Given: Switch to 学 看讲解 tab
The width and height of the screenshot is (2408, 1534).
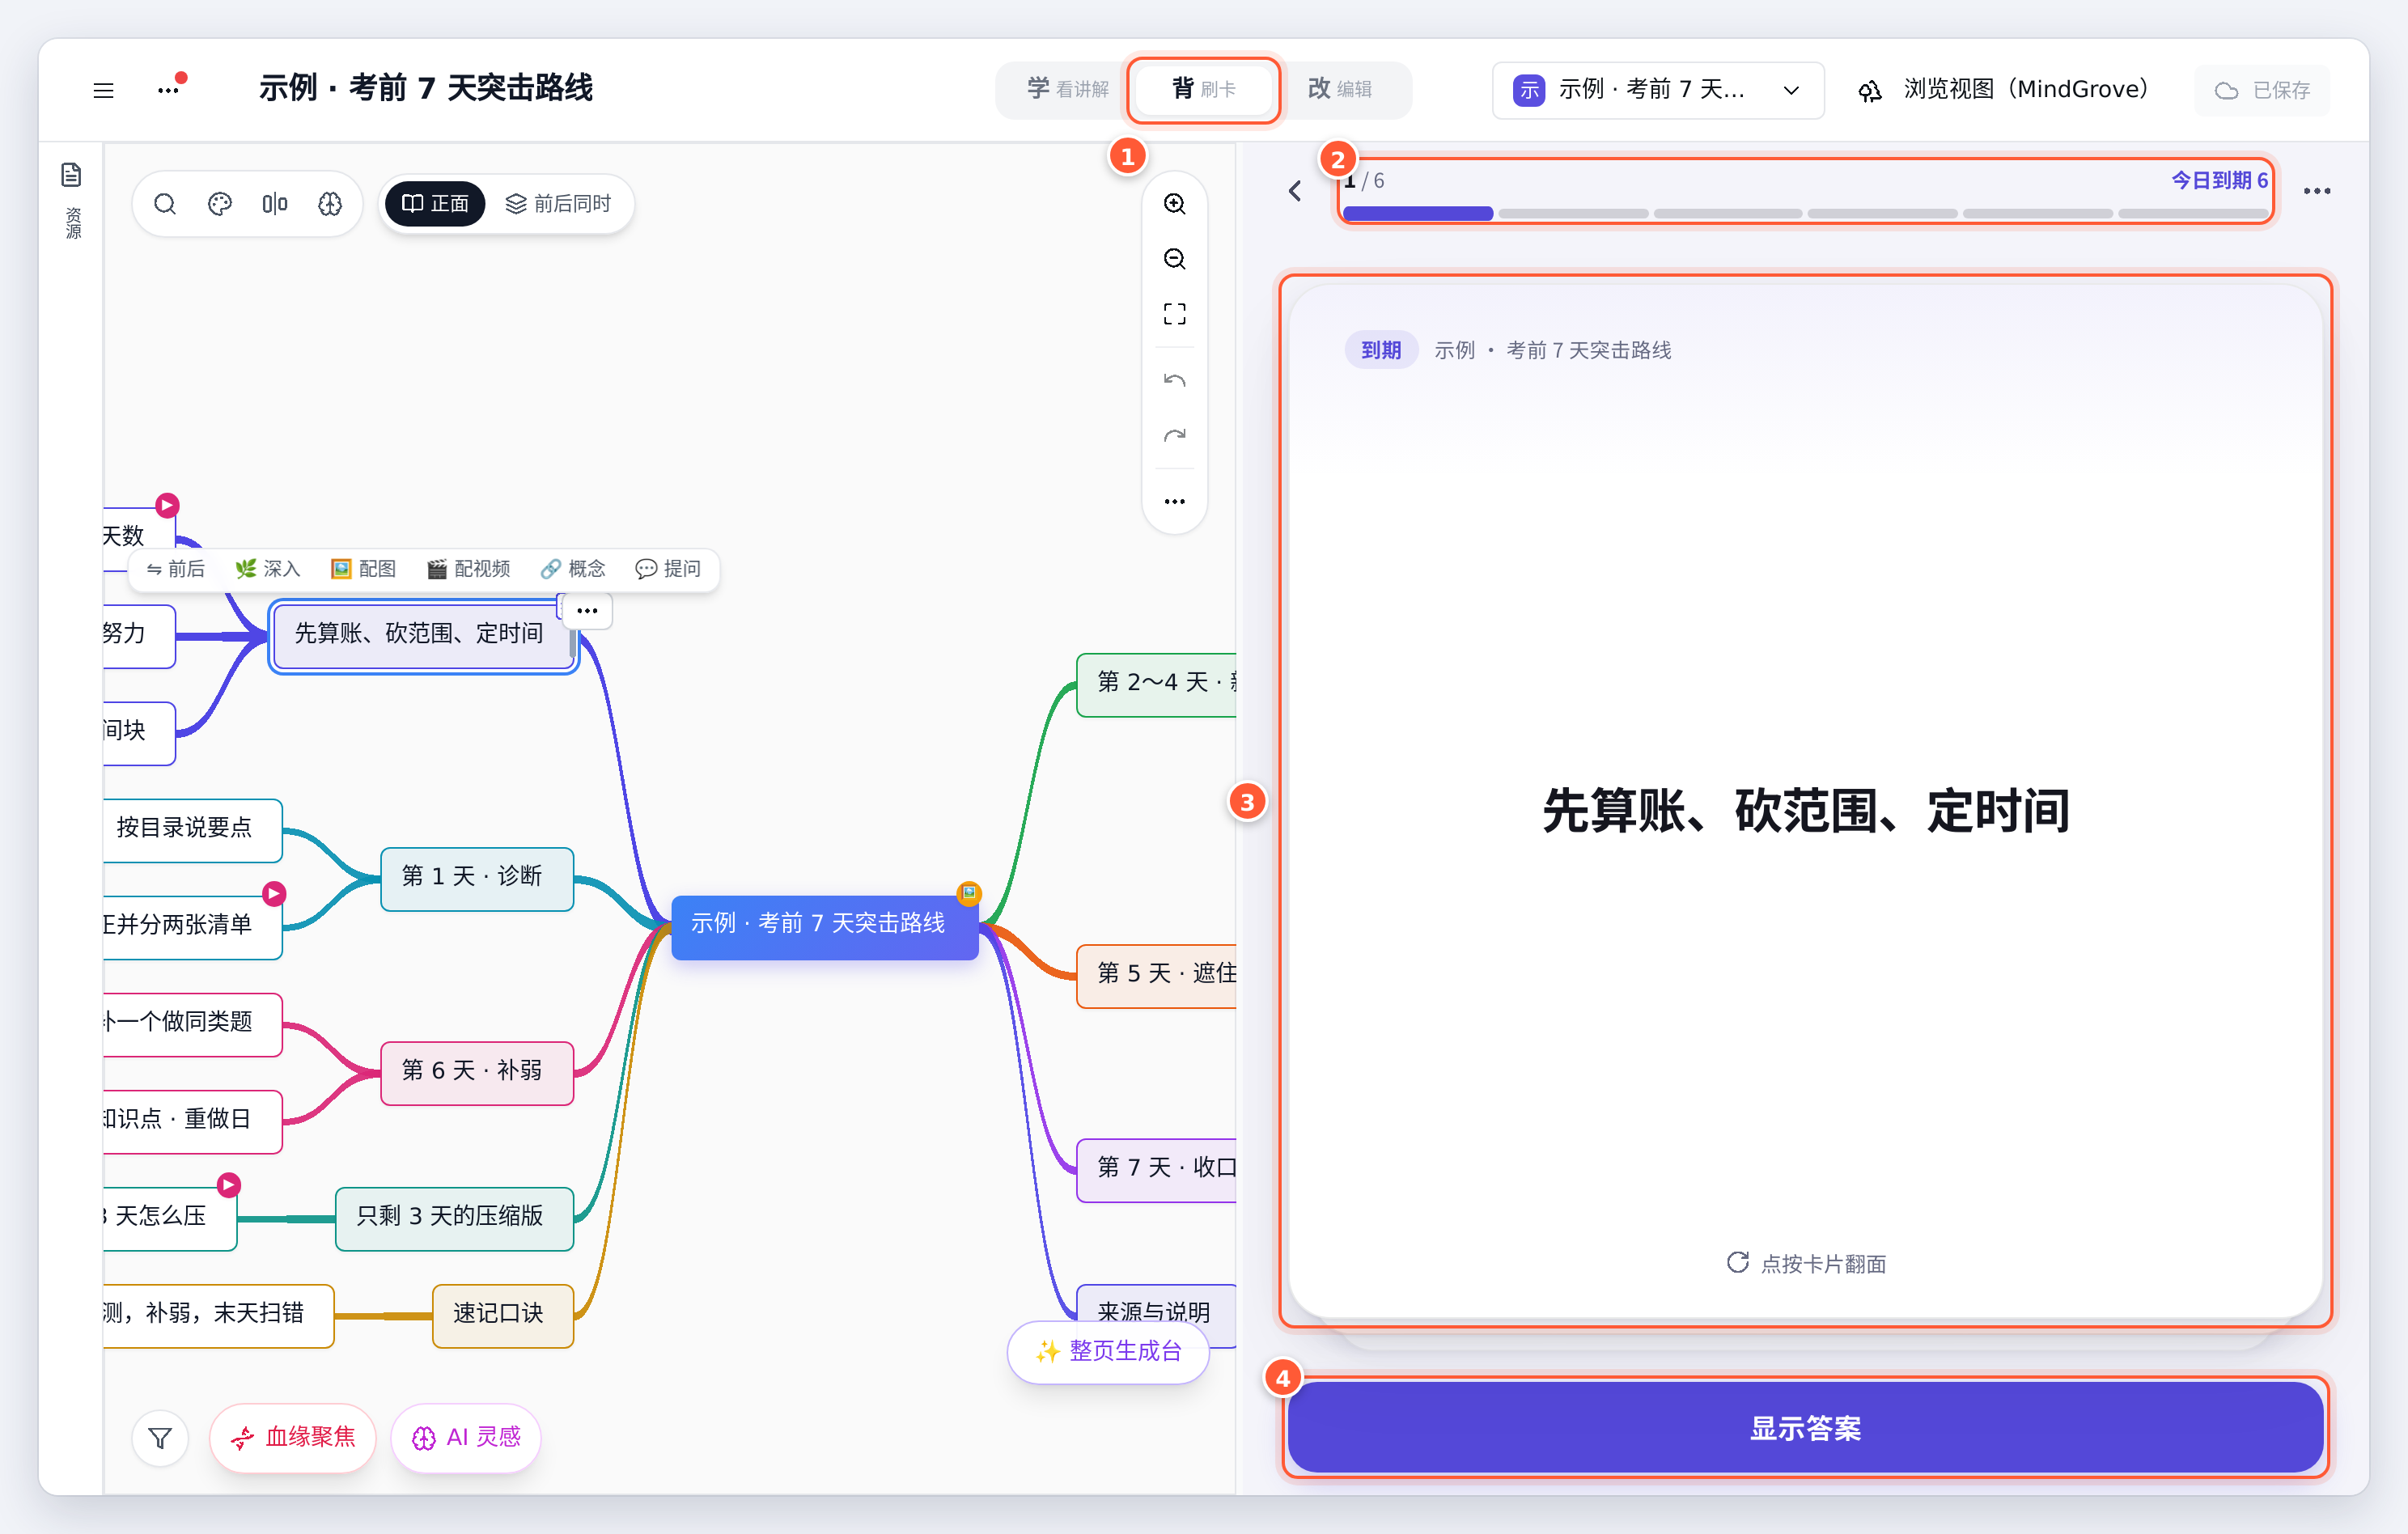Looking at the screenshot, I should click(1067, 89).
